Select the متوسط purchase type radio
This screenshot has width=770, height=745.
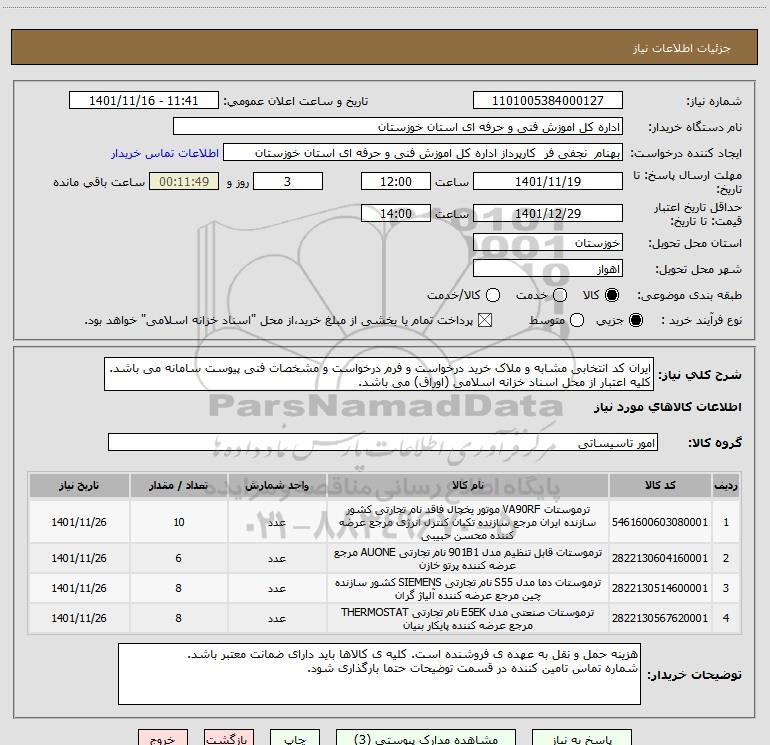pos(577,321)
